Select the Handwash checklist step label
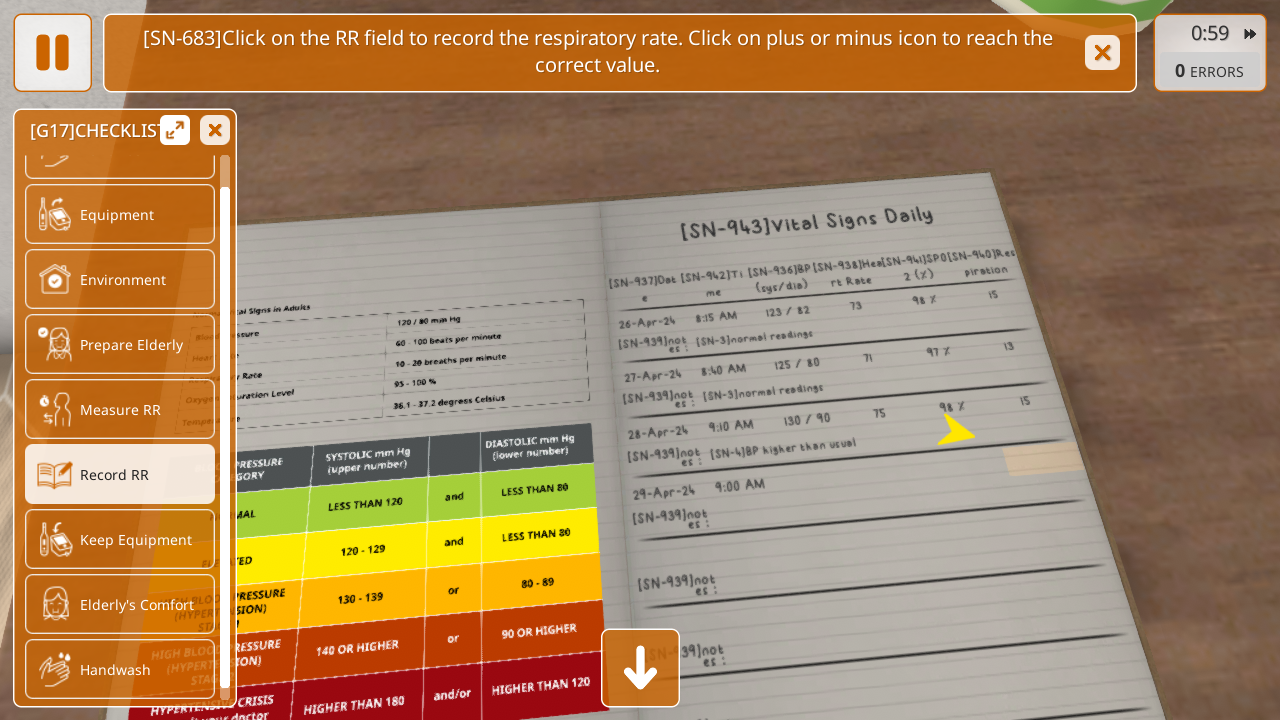Viewport: 1280px width, 720px height. pyautogui.click(x=115, y=670)
